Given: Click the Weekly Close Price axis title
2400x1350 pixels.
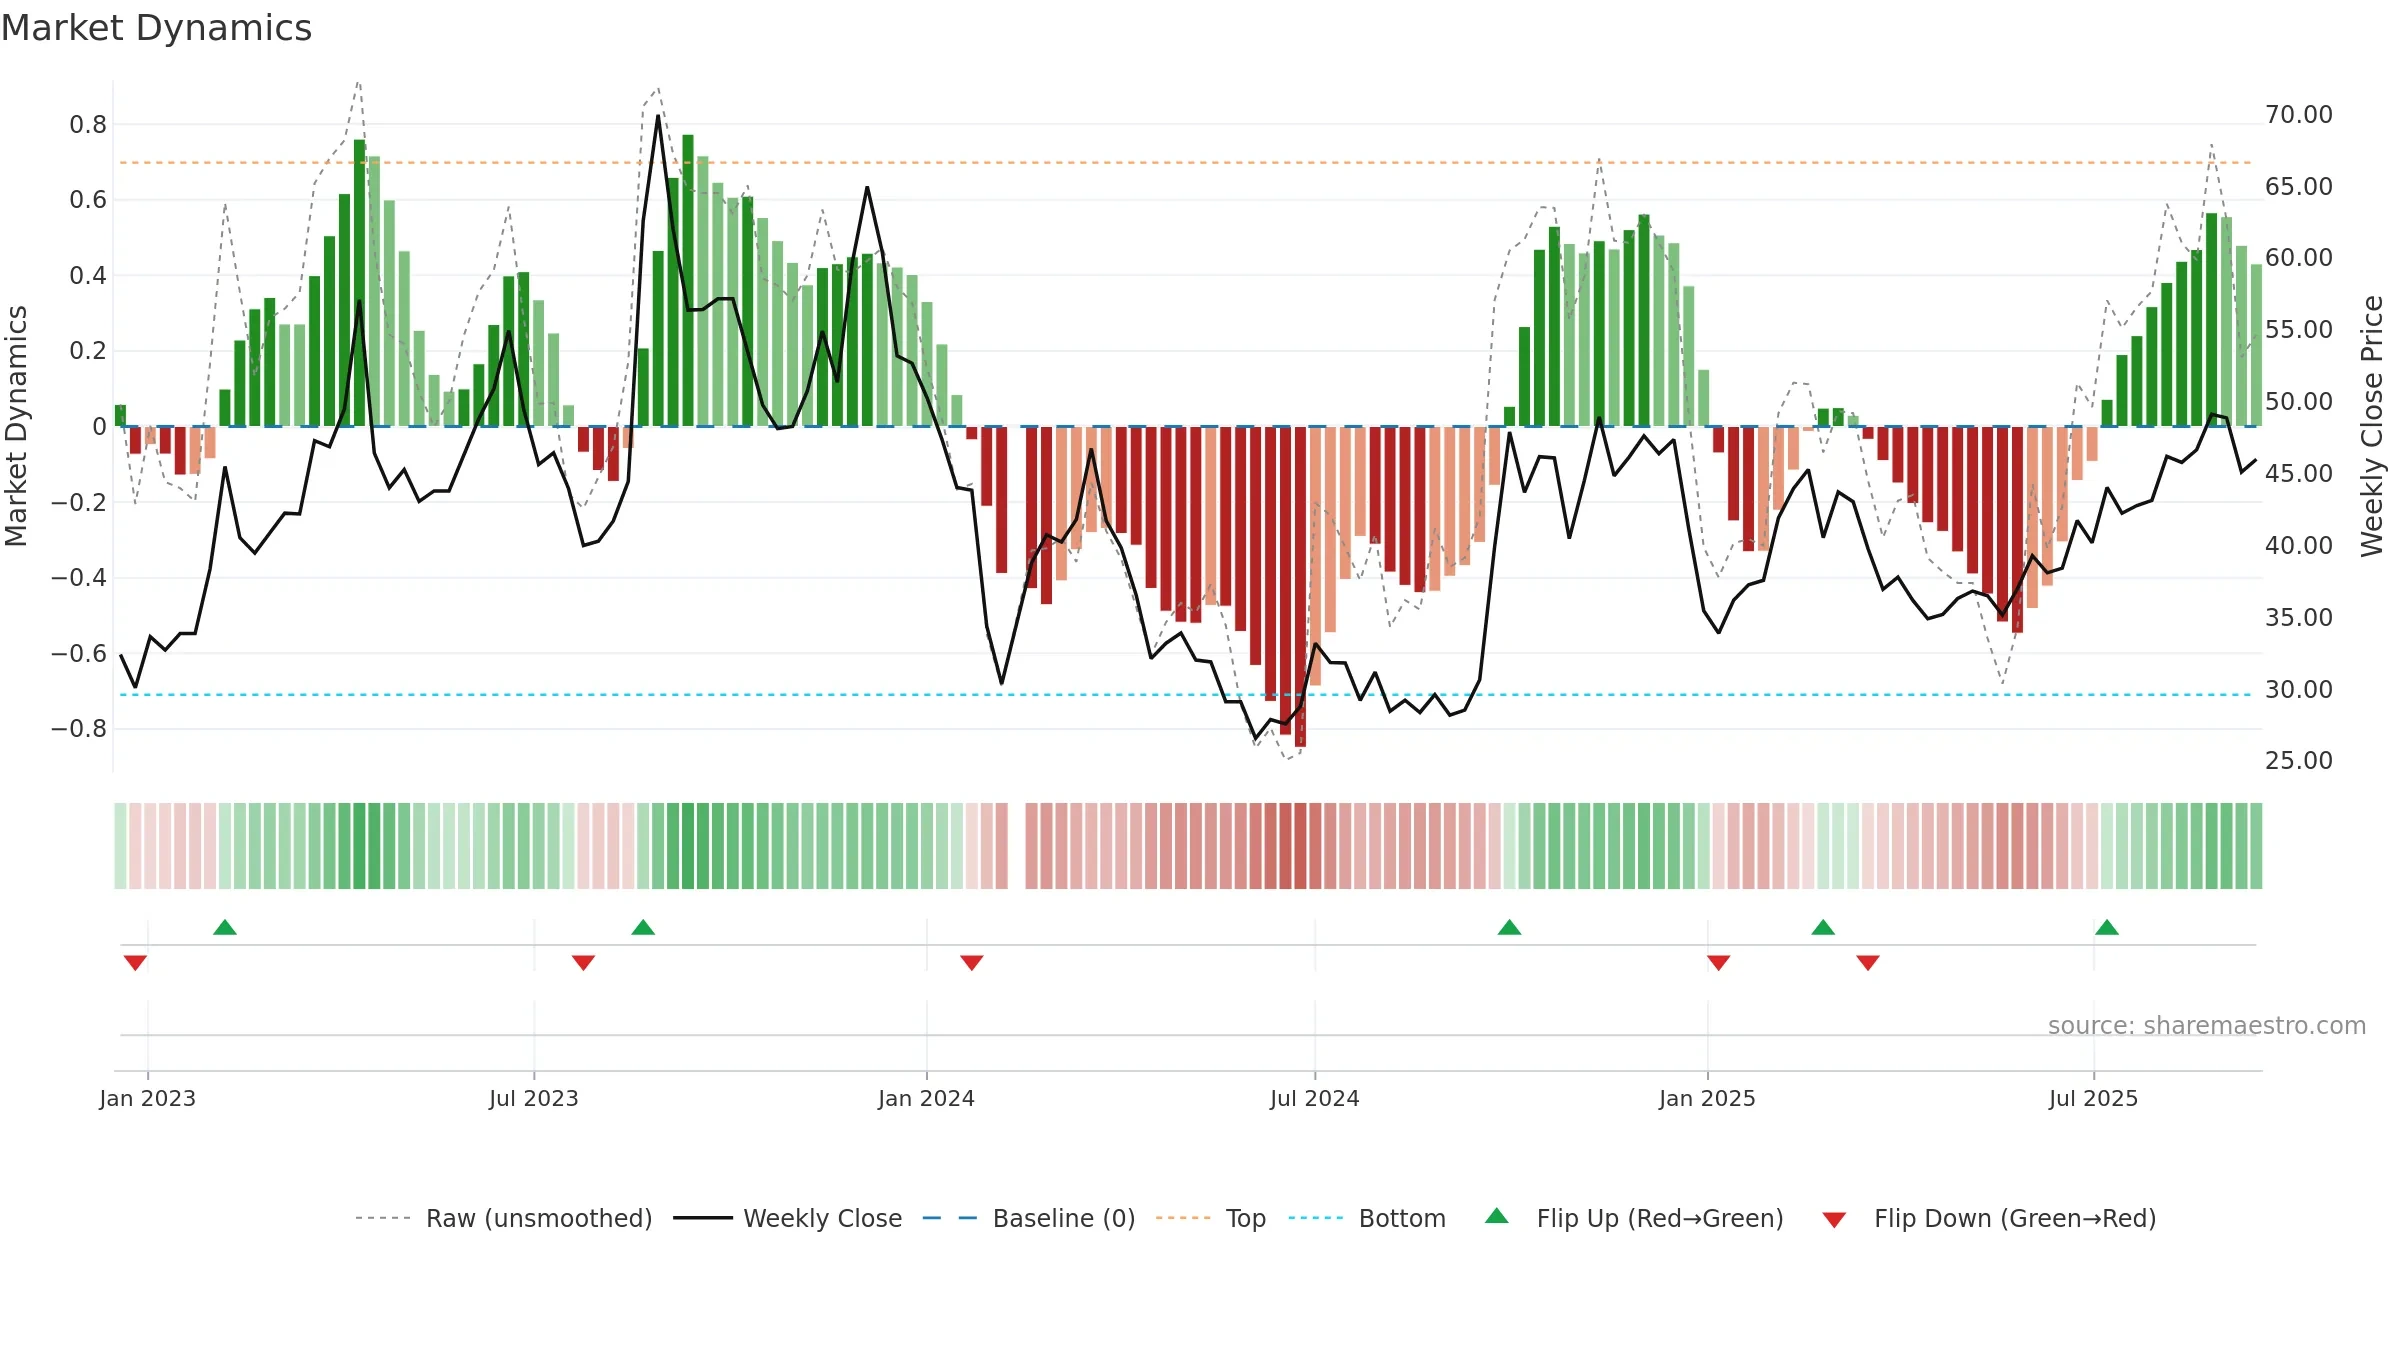Looking at the screenshot, I should pyautogui.click(x=2372, y=426).
